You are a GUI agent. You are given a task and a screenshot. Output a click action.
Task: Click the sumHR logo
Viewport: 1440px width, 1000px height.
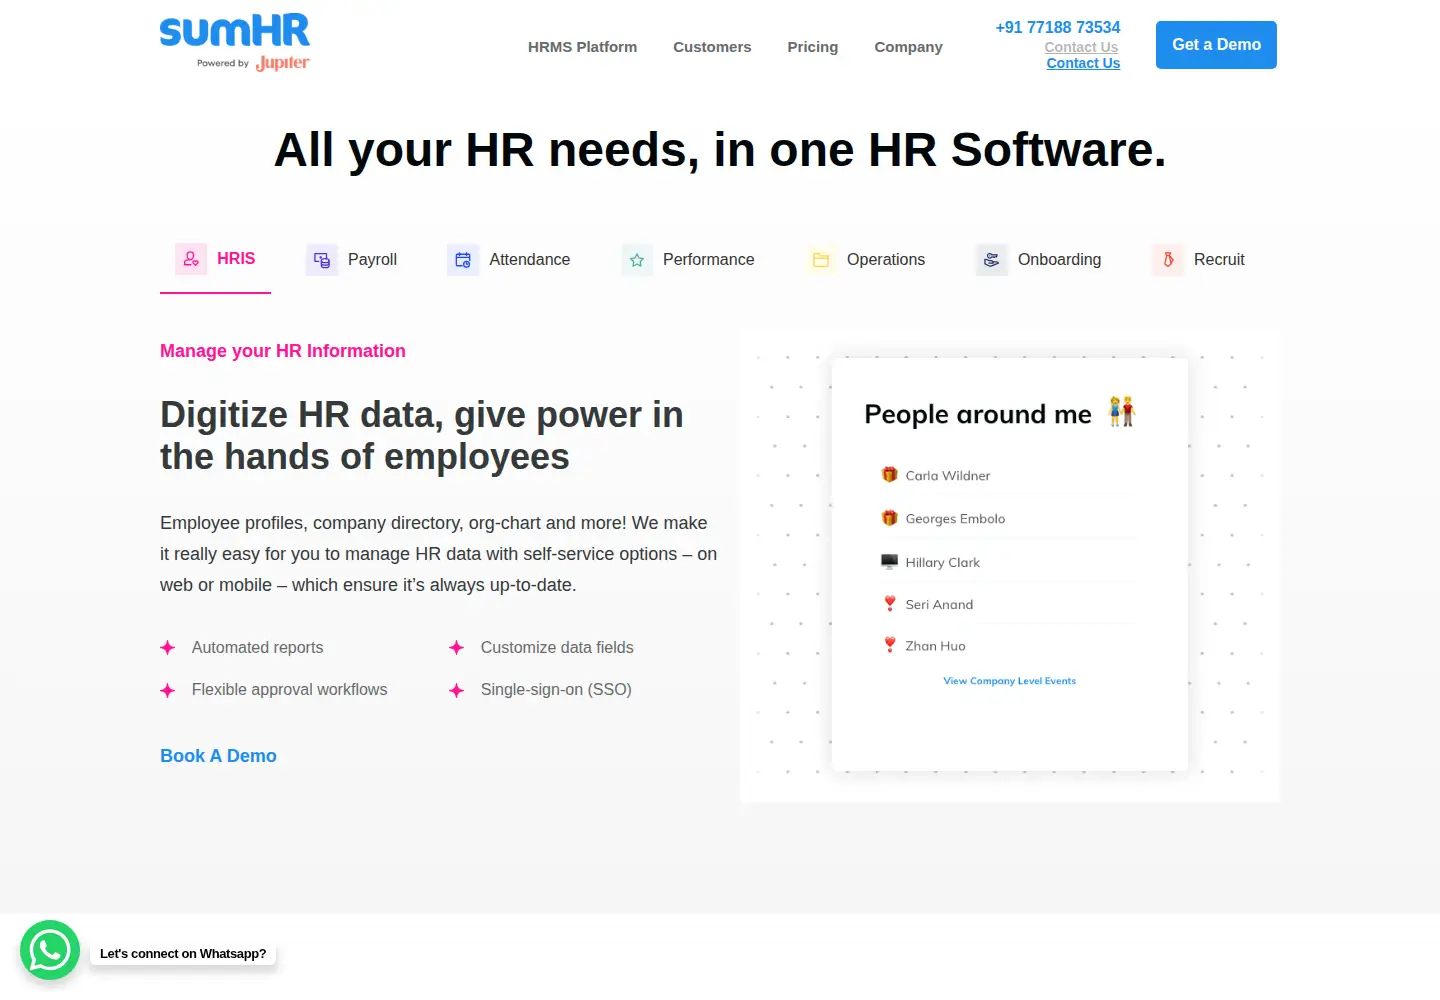[x=235, y=31]
